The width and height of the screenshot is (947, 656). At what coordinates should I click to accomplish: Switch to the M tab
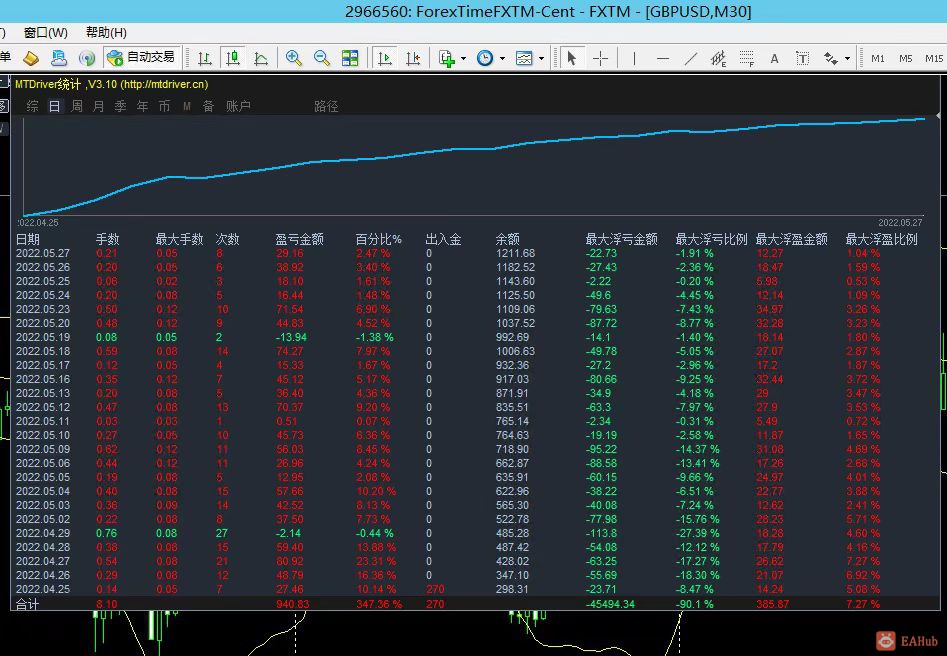187,106
